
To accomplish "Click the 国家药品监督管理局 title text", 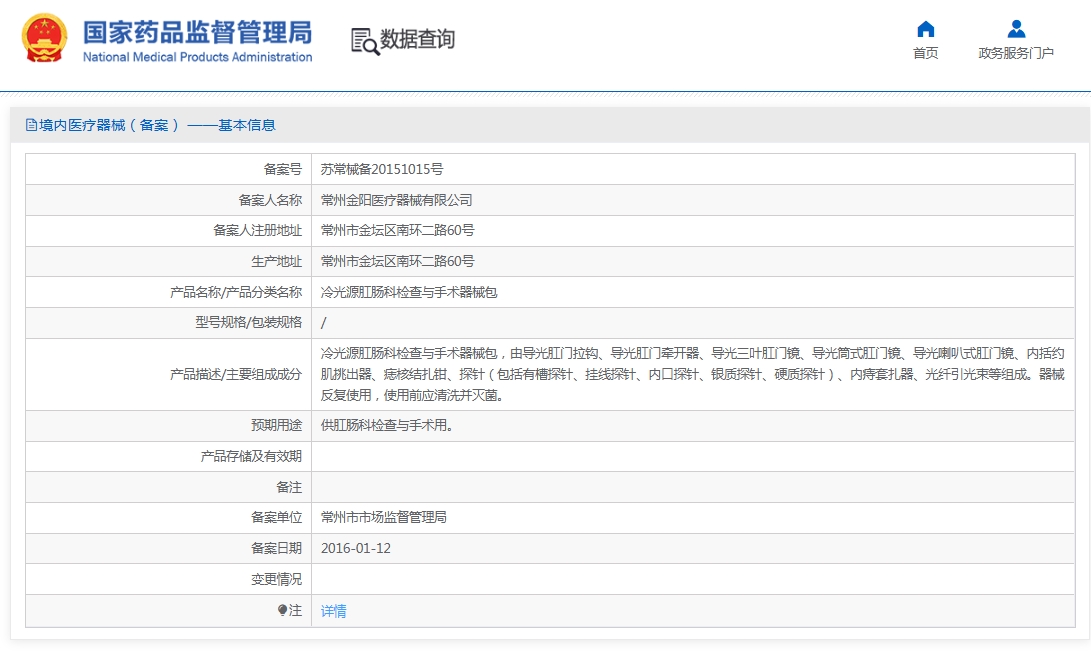I will (198, 32).
